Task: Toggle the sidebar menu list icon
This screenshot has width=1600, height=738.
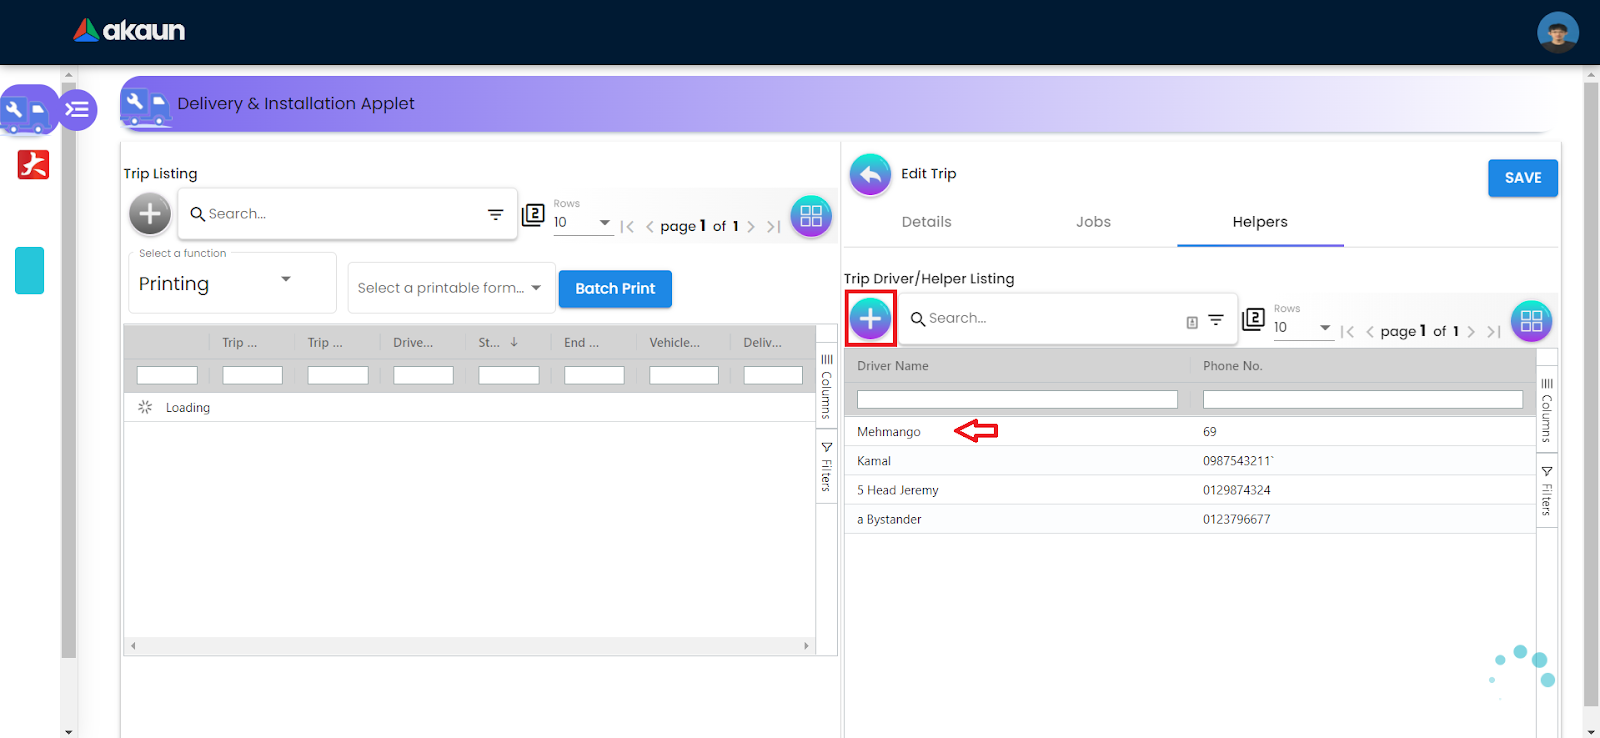Action: click(x=77, y=110)
